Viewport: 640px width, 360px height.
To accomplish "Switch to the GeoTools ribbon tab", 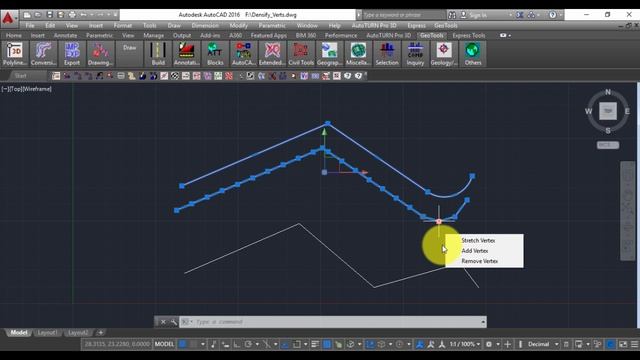I will click(431, 36).
